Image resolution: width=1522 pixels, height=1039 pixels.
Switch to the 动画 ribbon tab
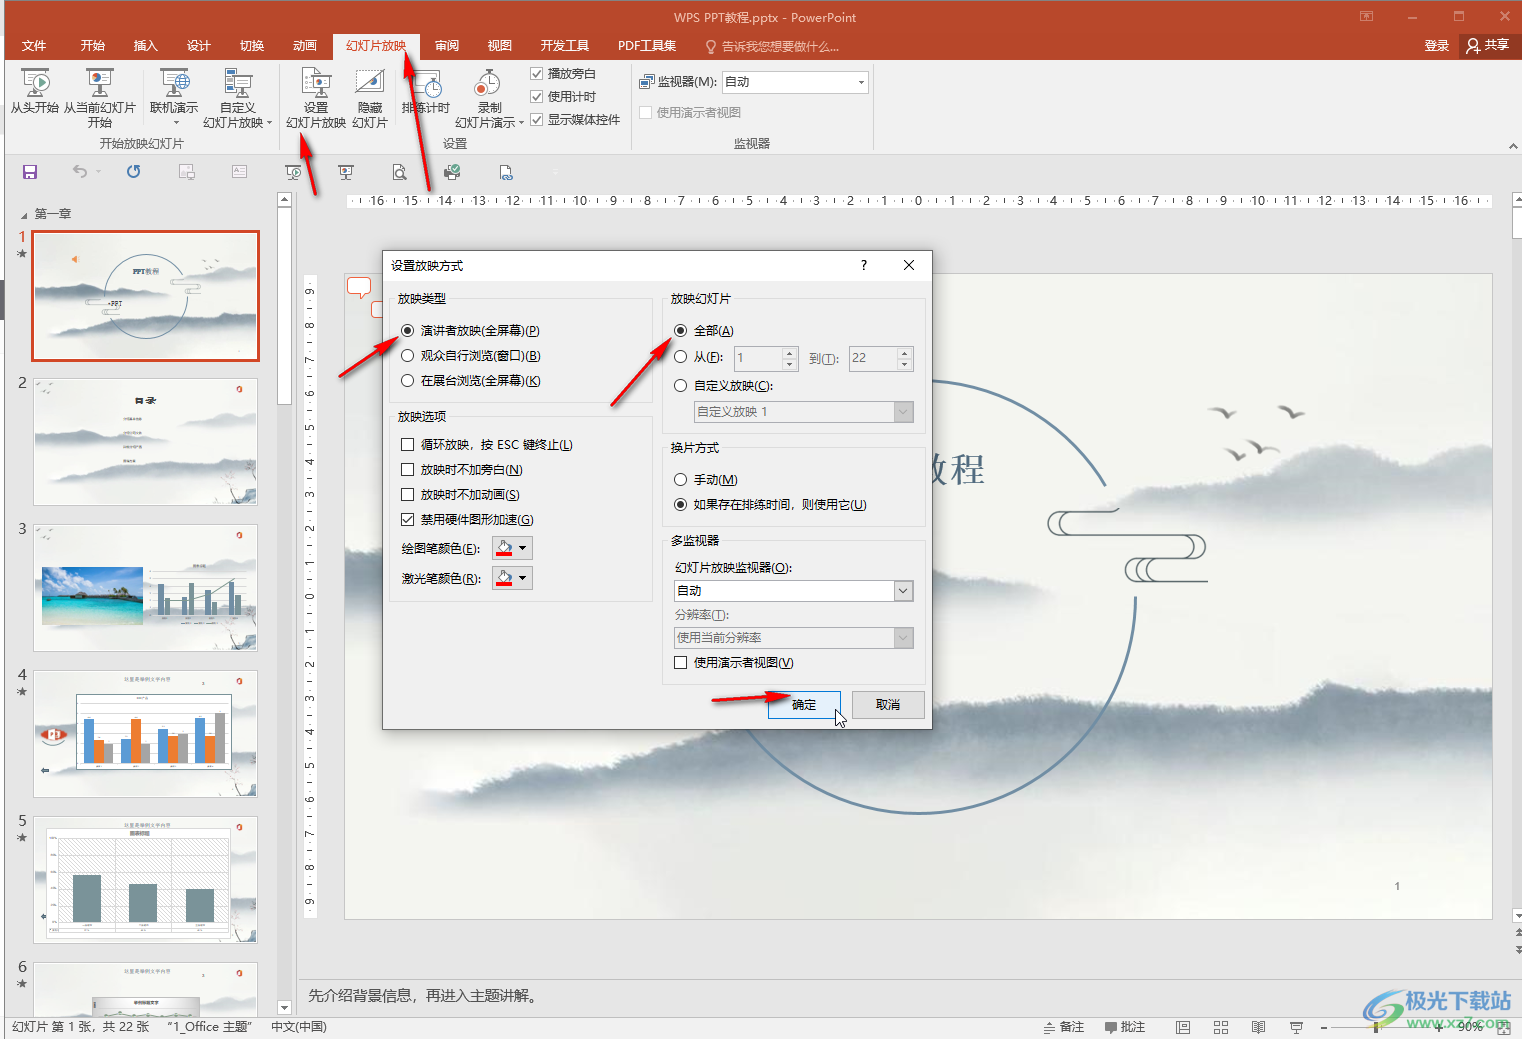pos(305,46)
